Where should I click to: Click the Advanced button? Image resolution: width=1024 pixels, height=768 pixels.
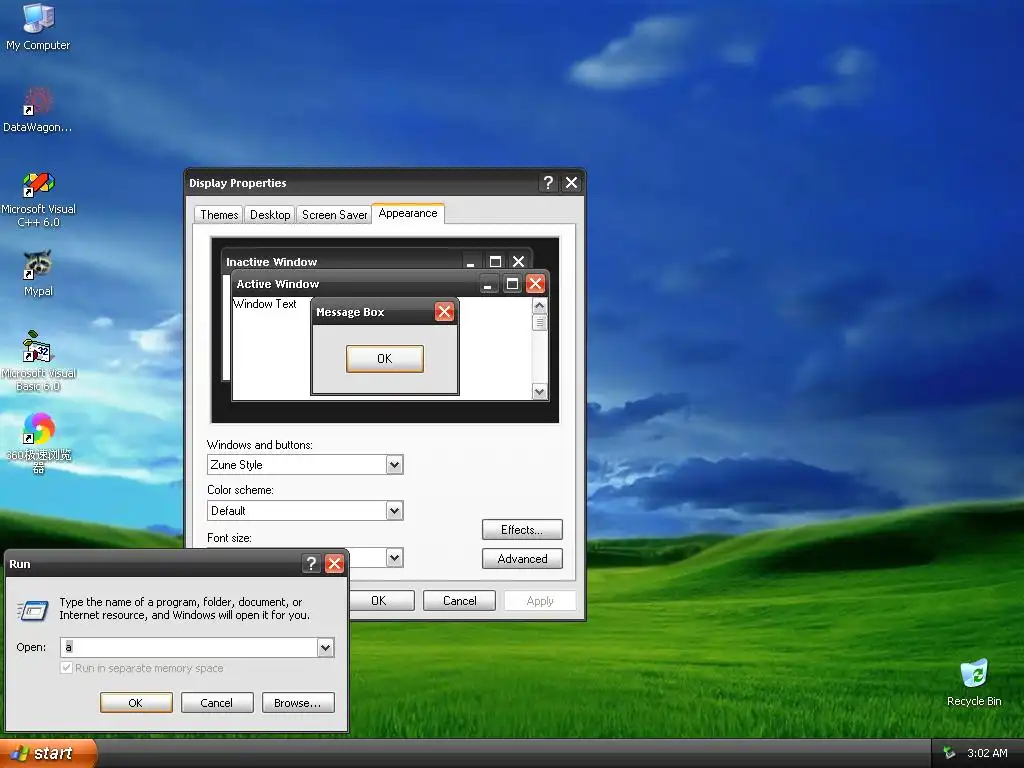click(522, 559)
